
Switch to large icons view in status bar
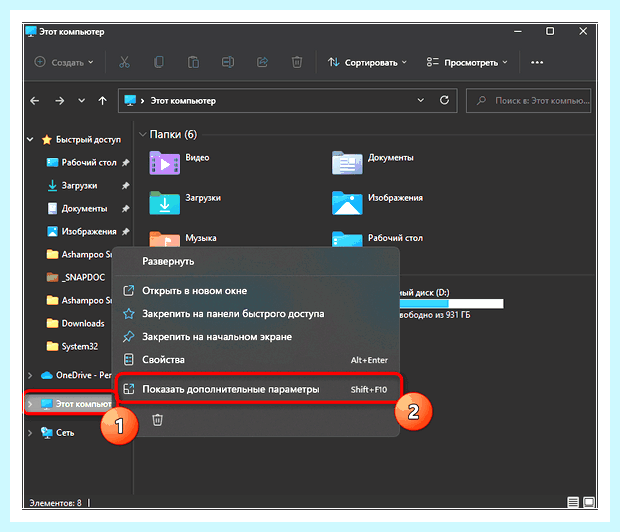pyautogui.click(x=589, y=502)
